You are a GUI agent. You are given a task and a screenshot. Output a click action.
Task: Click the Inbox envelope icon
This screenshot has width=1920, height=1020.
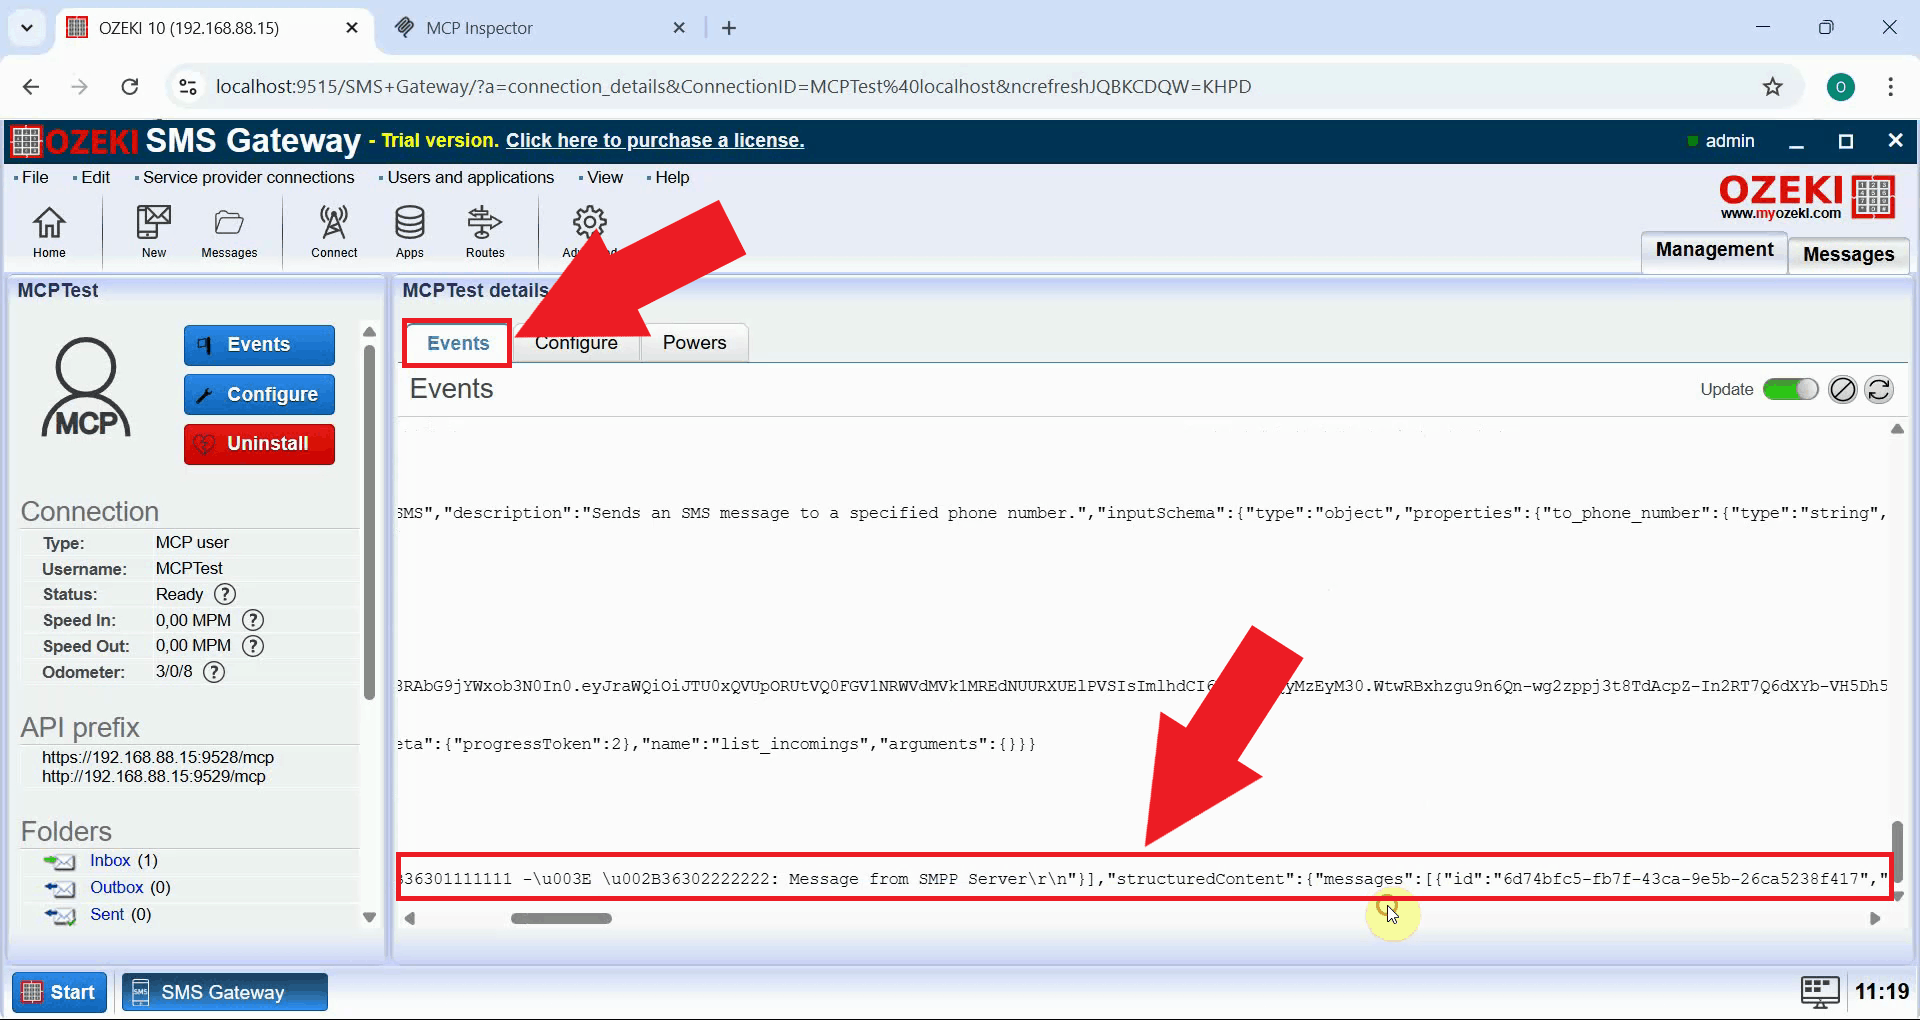click(61, 861)
